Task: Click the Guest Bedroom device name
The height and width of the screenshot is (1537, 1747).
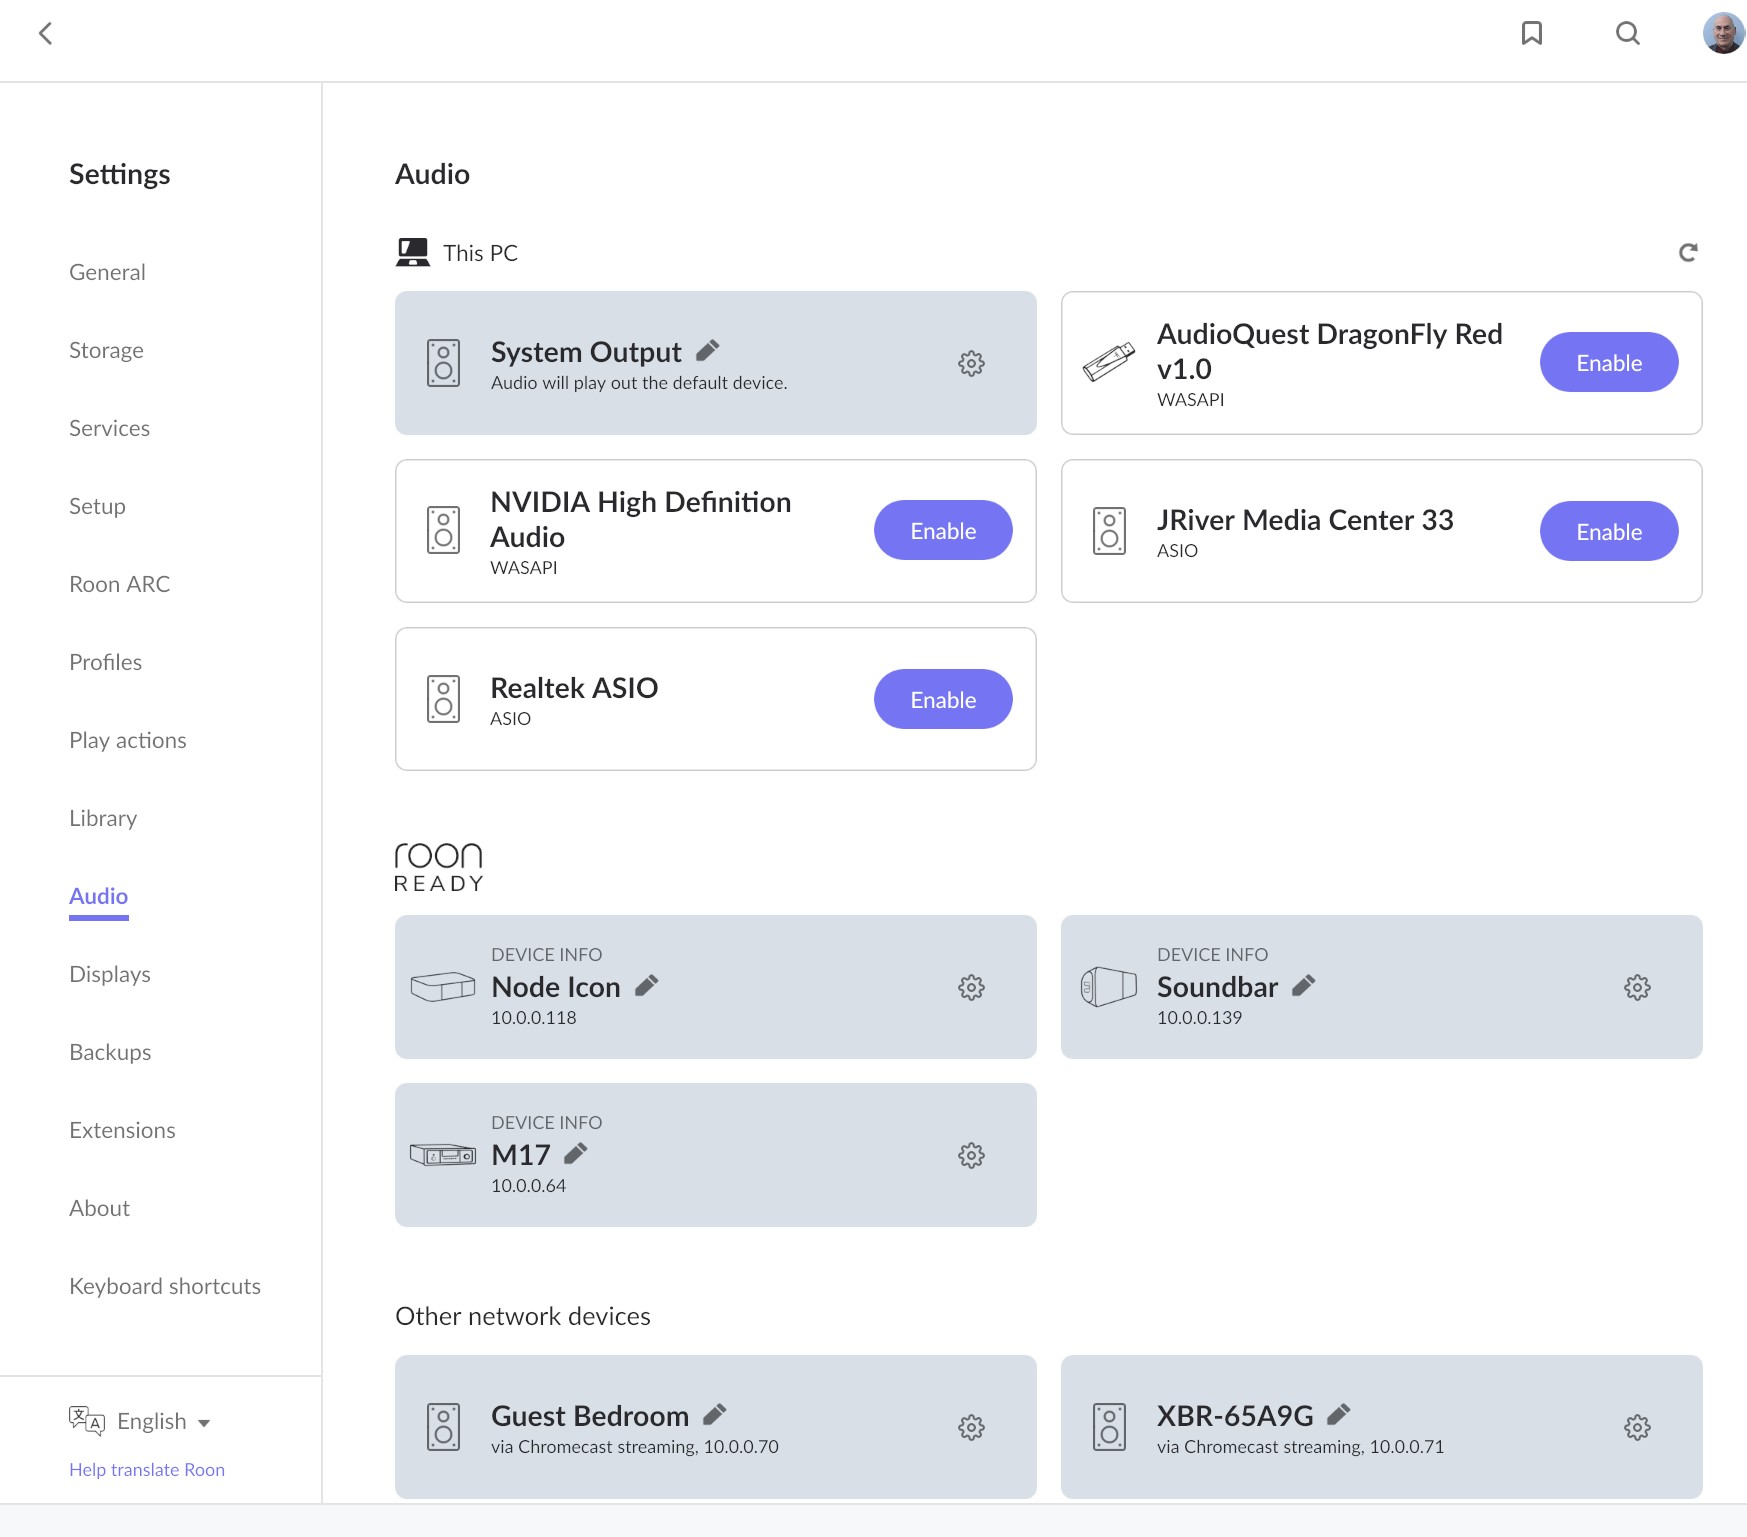Action: (590, 1416)
